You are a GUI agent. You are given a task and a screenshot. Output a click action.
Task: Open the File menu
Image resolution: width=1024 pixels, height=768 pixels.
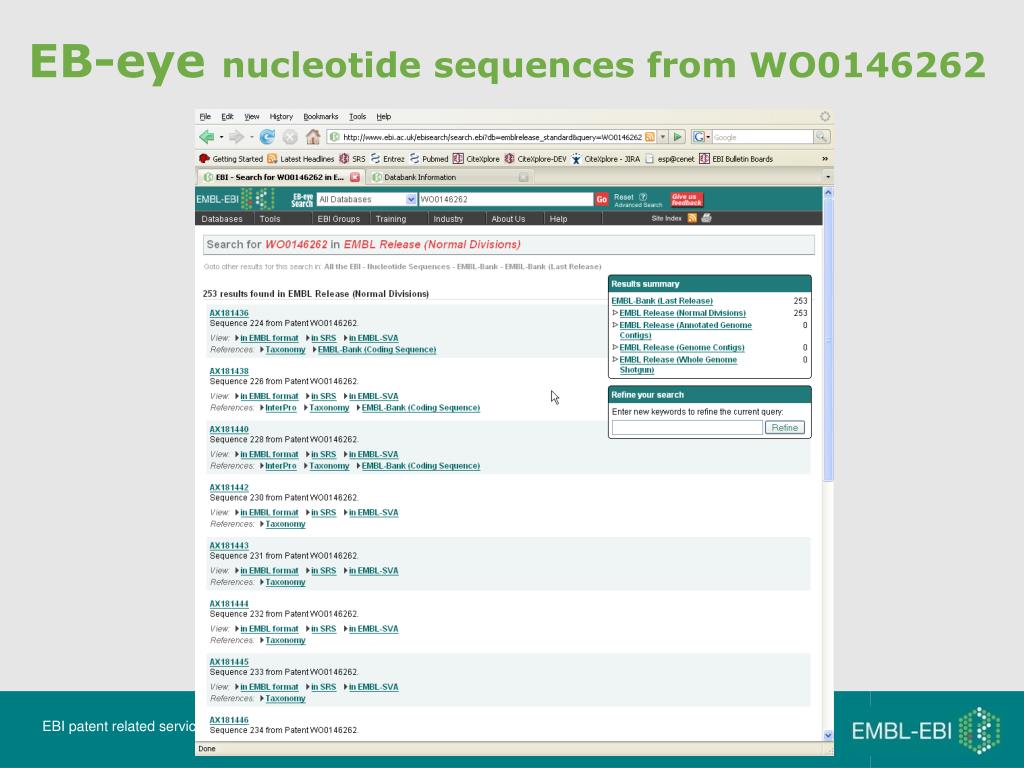(x=205, y=116)
